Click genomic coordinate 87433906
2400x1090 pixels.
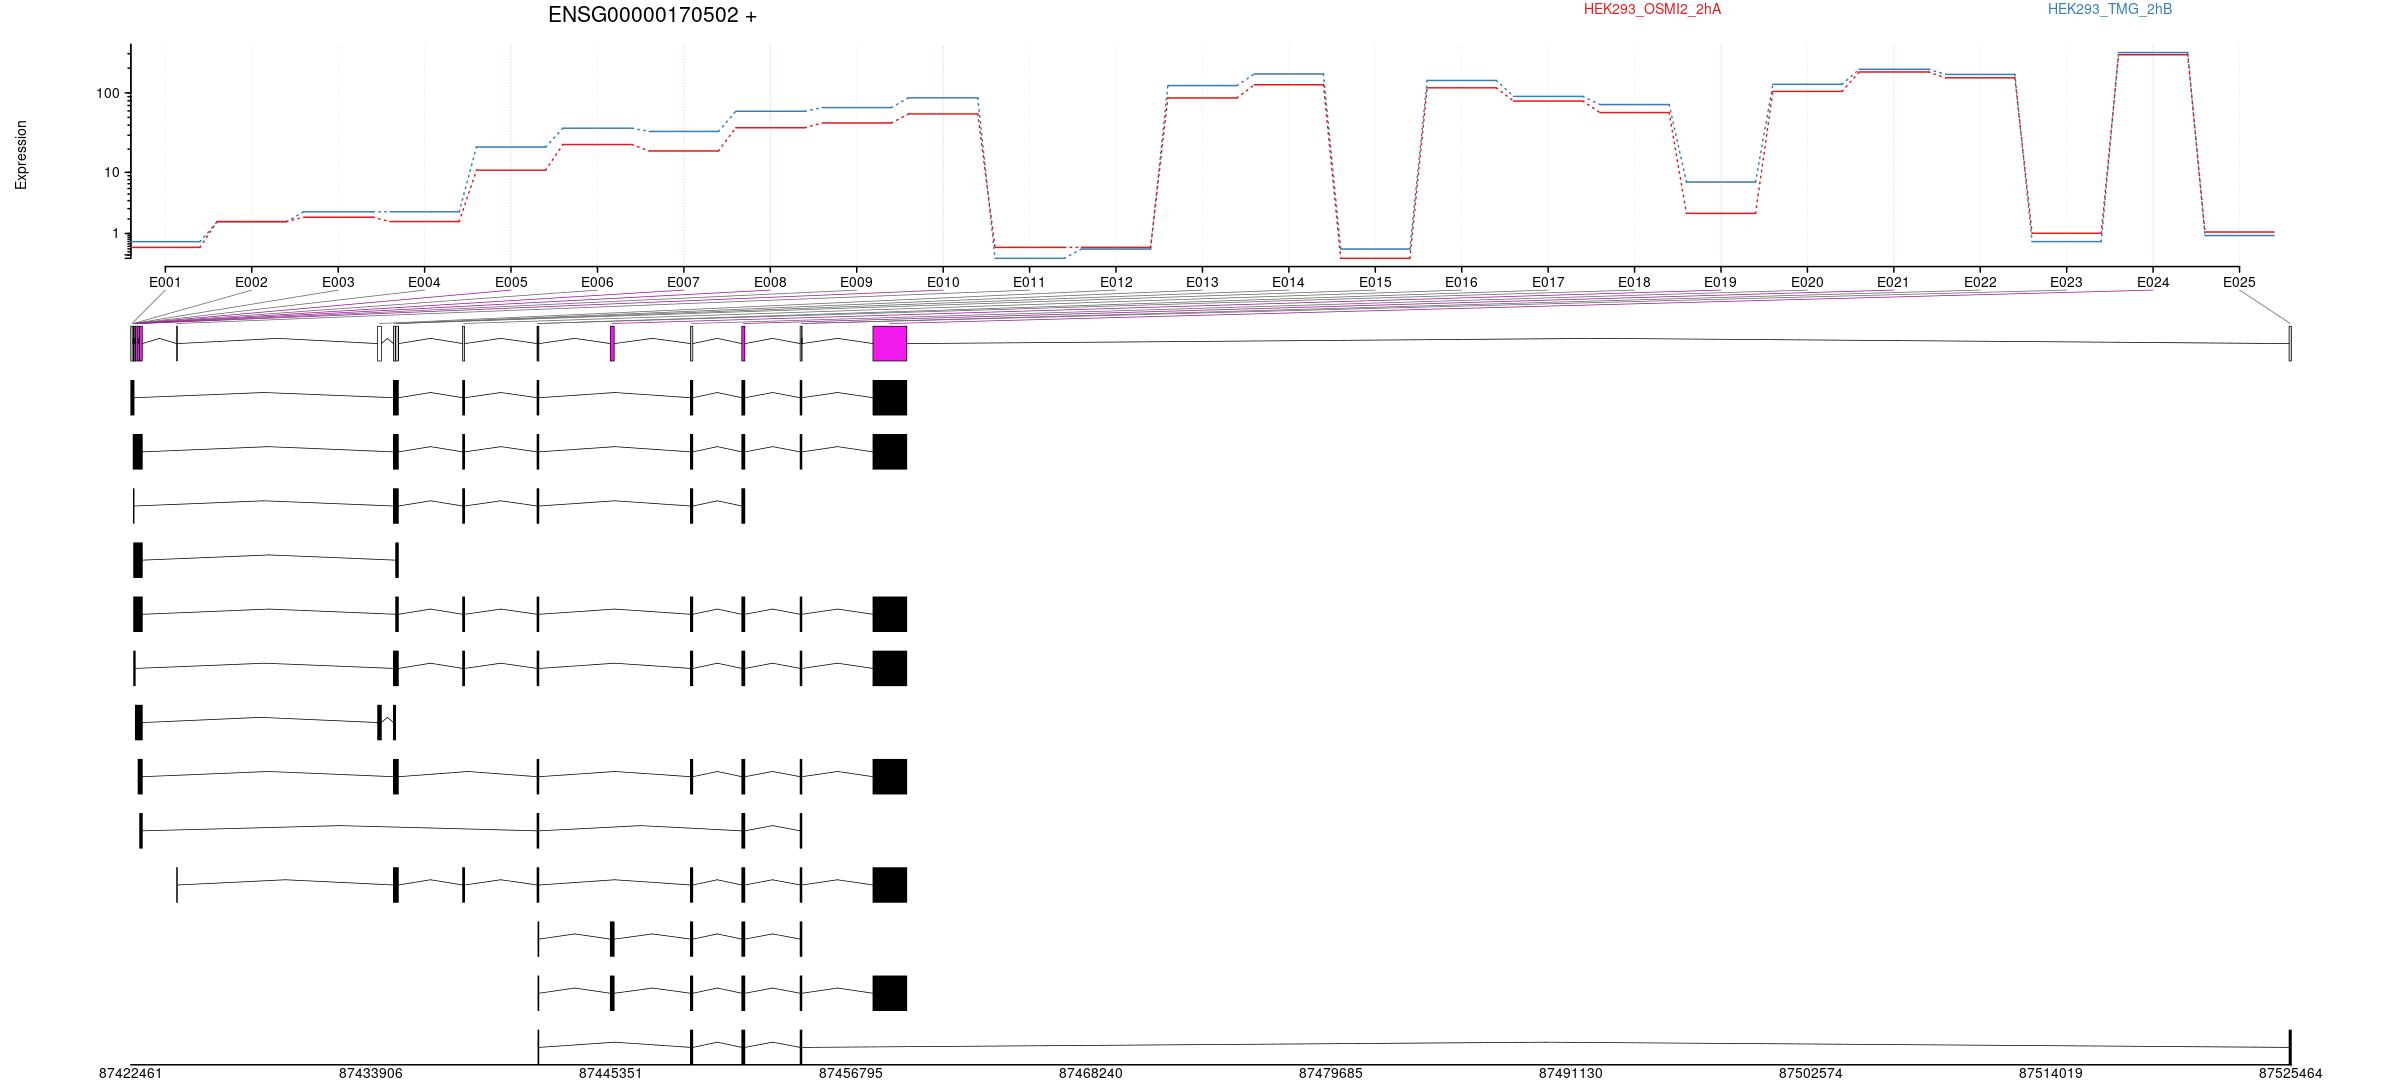370,1073
